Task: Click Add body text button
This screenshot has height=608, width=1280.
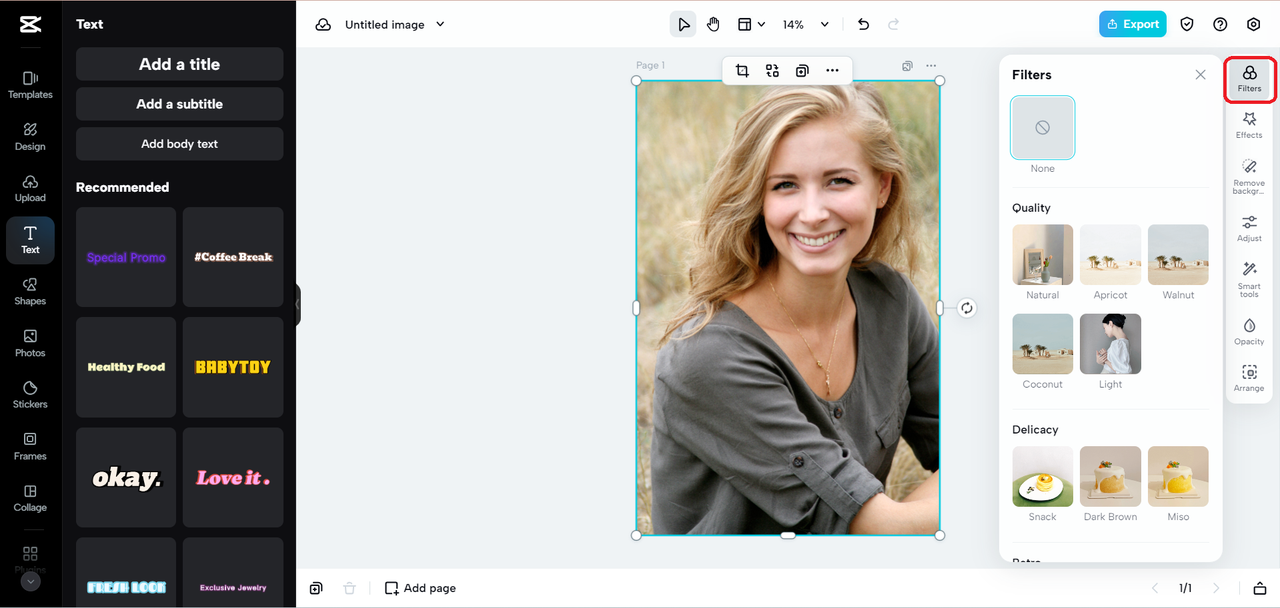Action: 180,144
